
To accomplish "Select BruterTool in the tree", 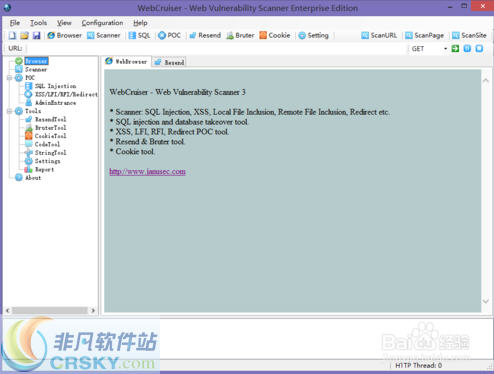I will click(x=50, y=128).
